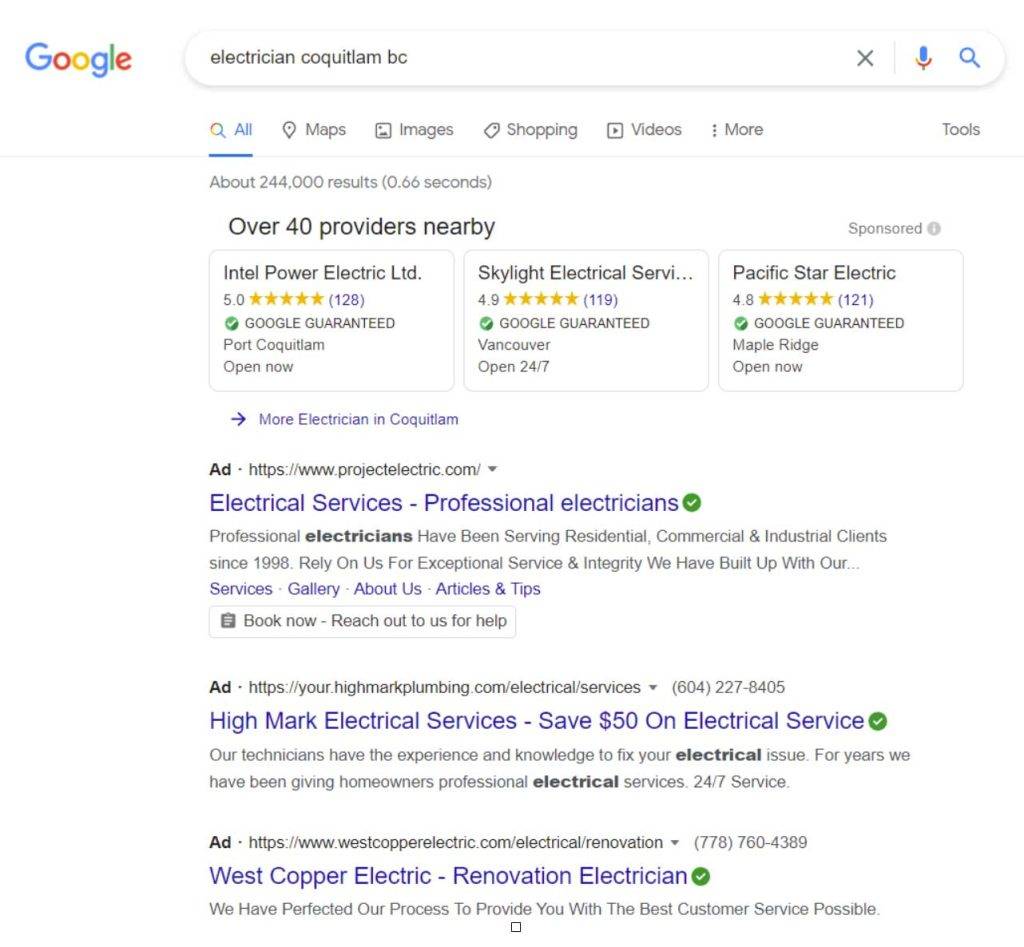Click Sponsored info icon
This screenshot has width=1024, height=947.
pyautogui.click(x=934, y=228)
